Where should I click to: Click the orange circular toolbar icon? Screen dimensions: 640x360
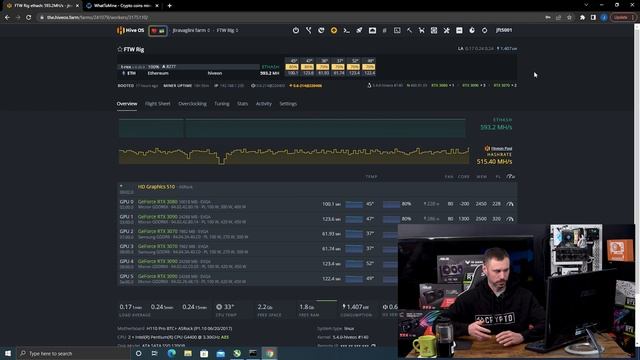(334, 30)
